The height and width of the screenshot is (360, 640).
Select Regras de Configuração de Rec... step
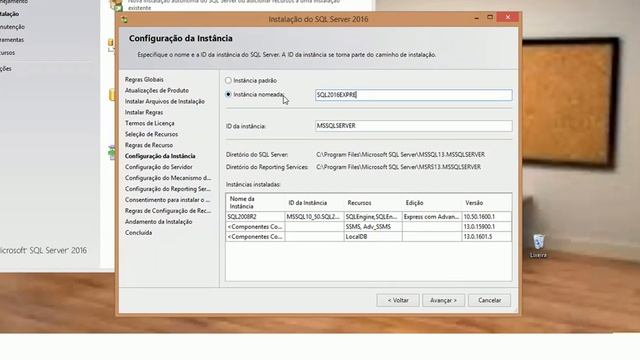click(x=168, y=211)
